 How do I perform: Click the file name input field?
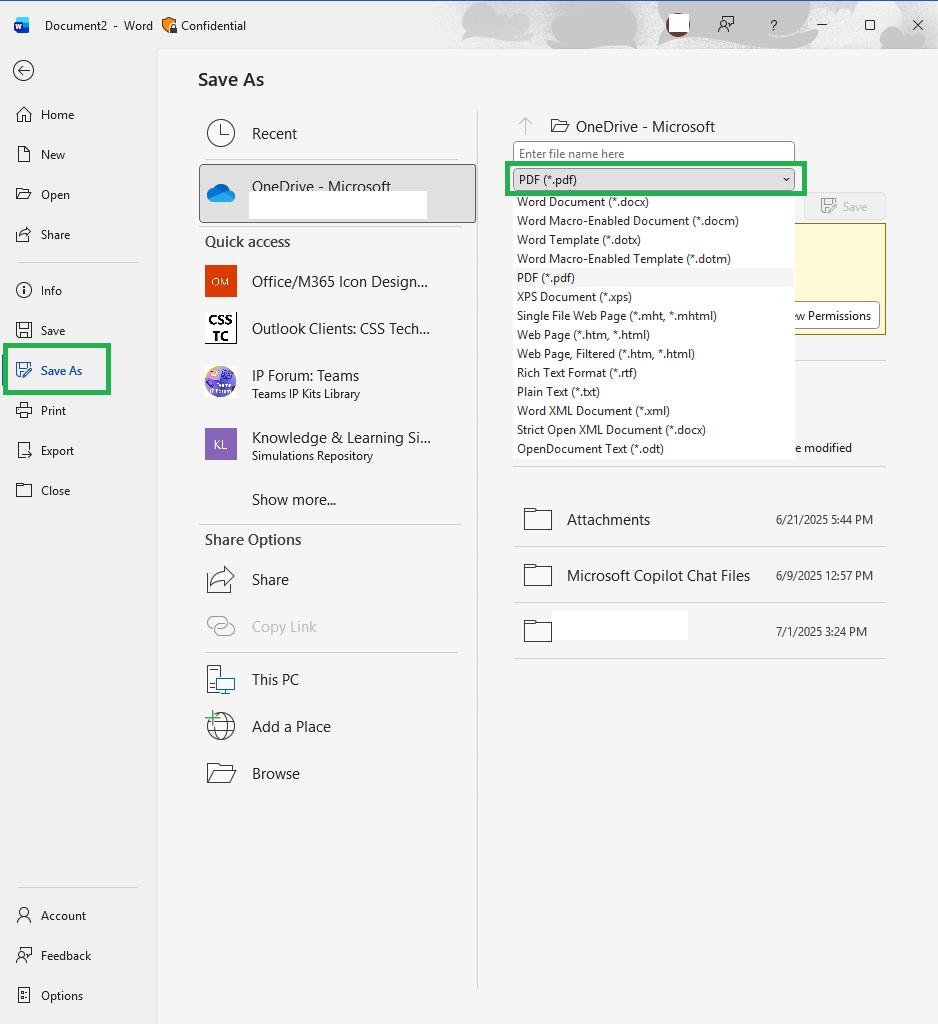[x=654, y=153]
